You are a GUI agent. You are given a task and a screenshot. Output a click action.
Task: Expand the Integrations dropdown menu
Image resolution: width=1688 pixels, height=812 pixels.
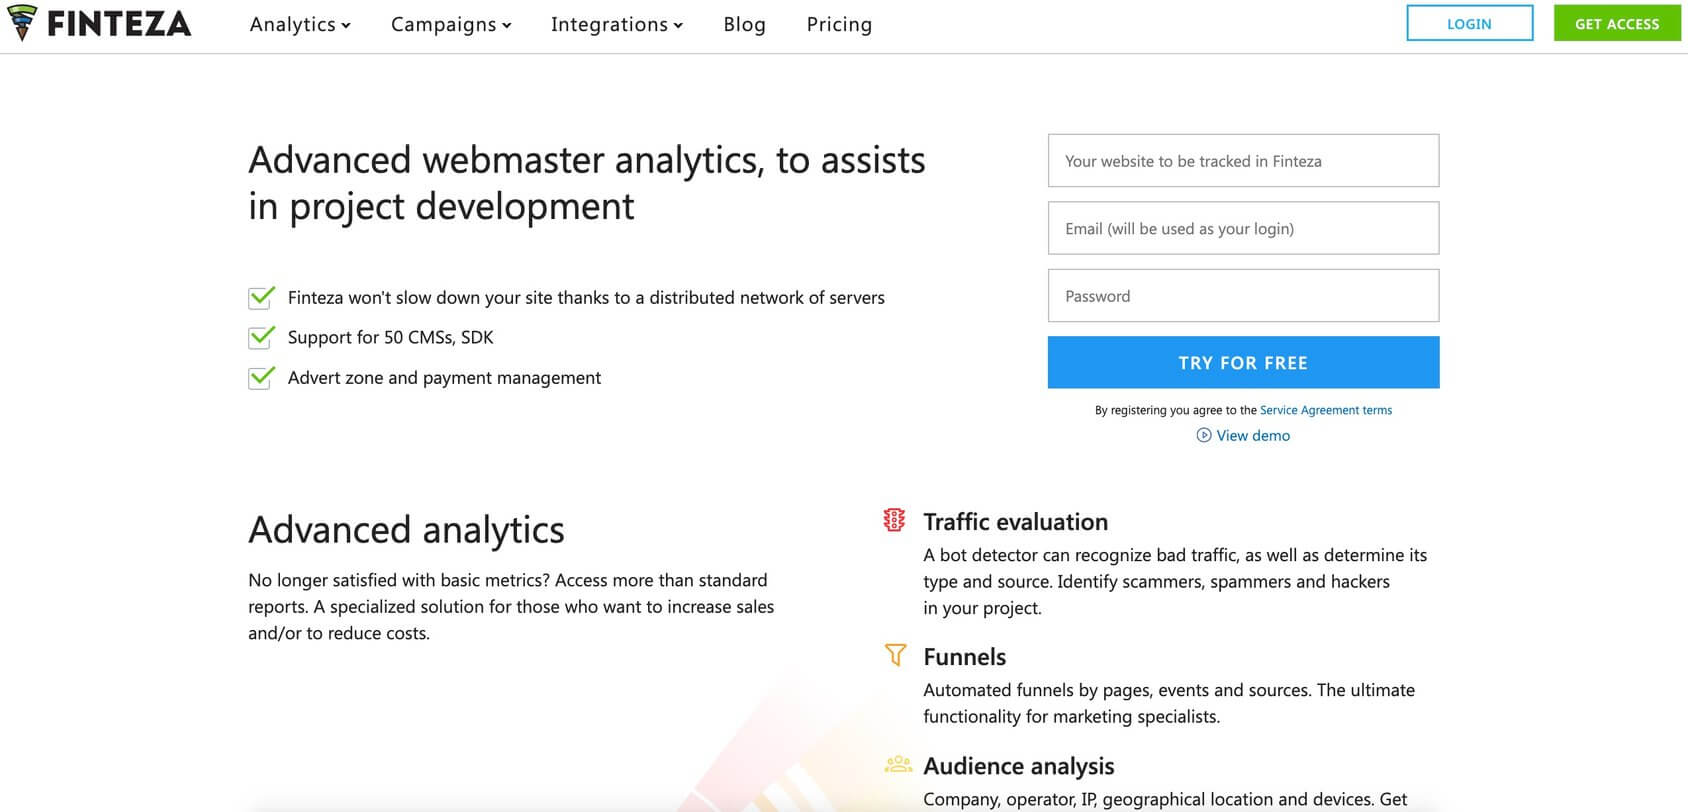616,24
